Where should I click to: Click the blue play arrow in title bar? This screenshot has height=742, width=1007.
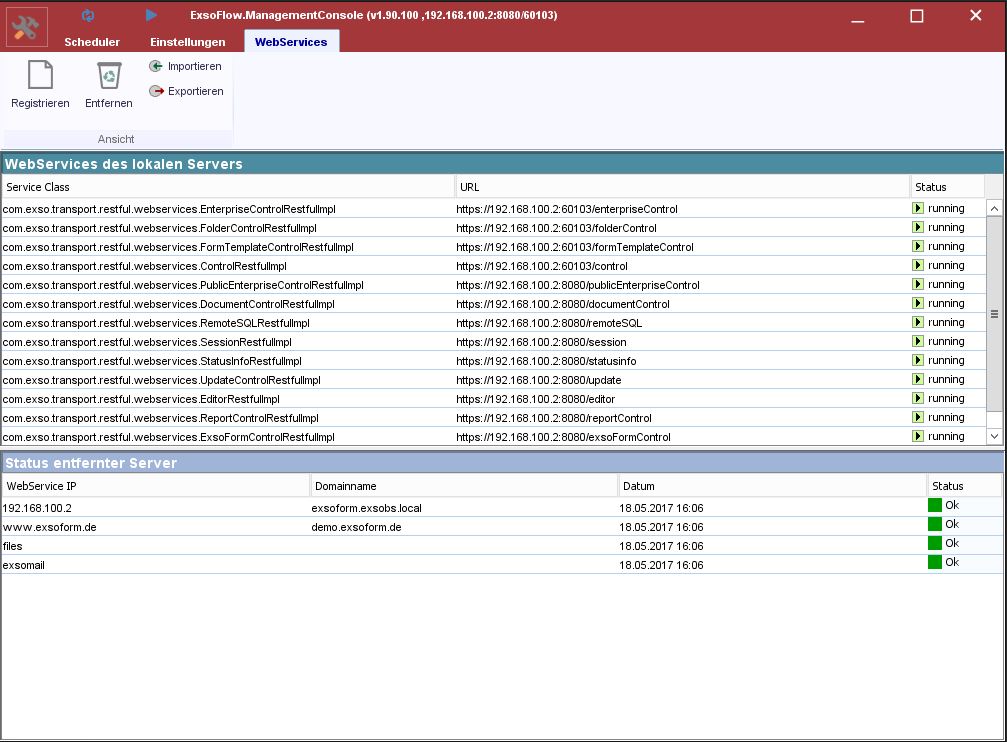pyautogui.click(x=151, y=15)
